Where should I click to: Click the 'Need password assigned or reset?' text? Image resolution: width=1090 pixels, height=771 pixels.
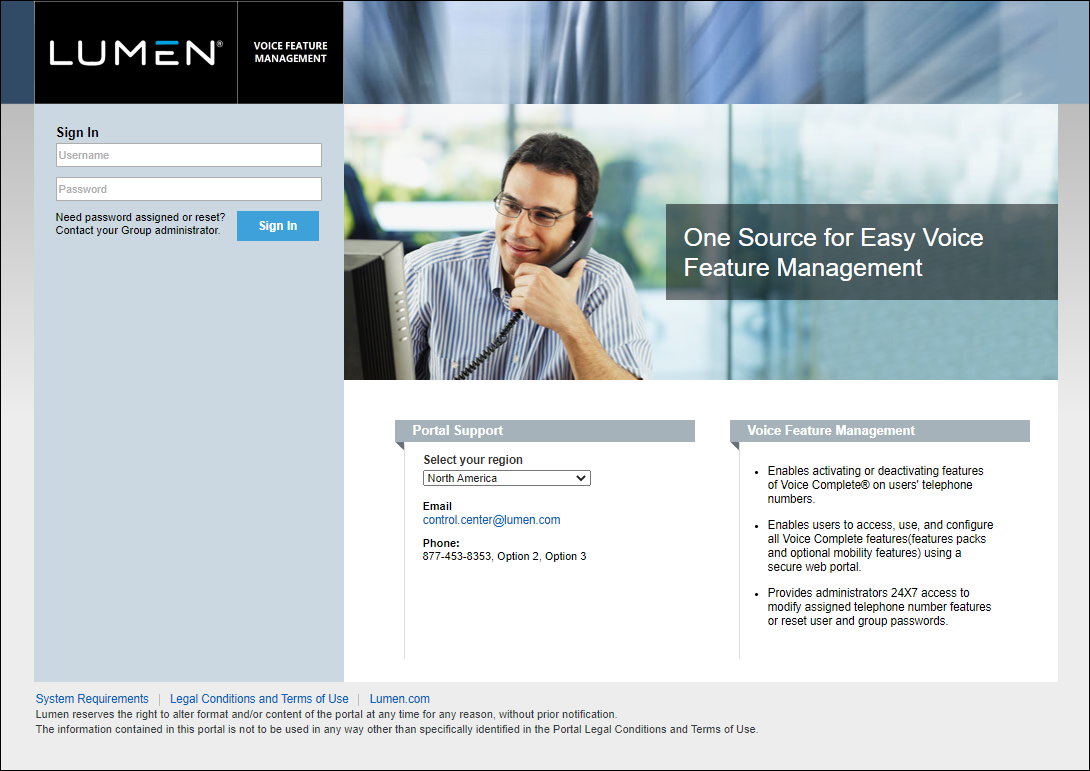[x=140, y=217]
